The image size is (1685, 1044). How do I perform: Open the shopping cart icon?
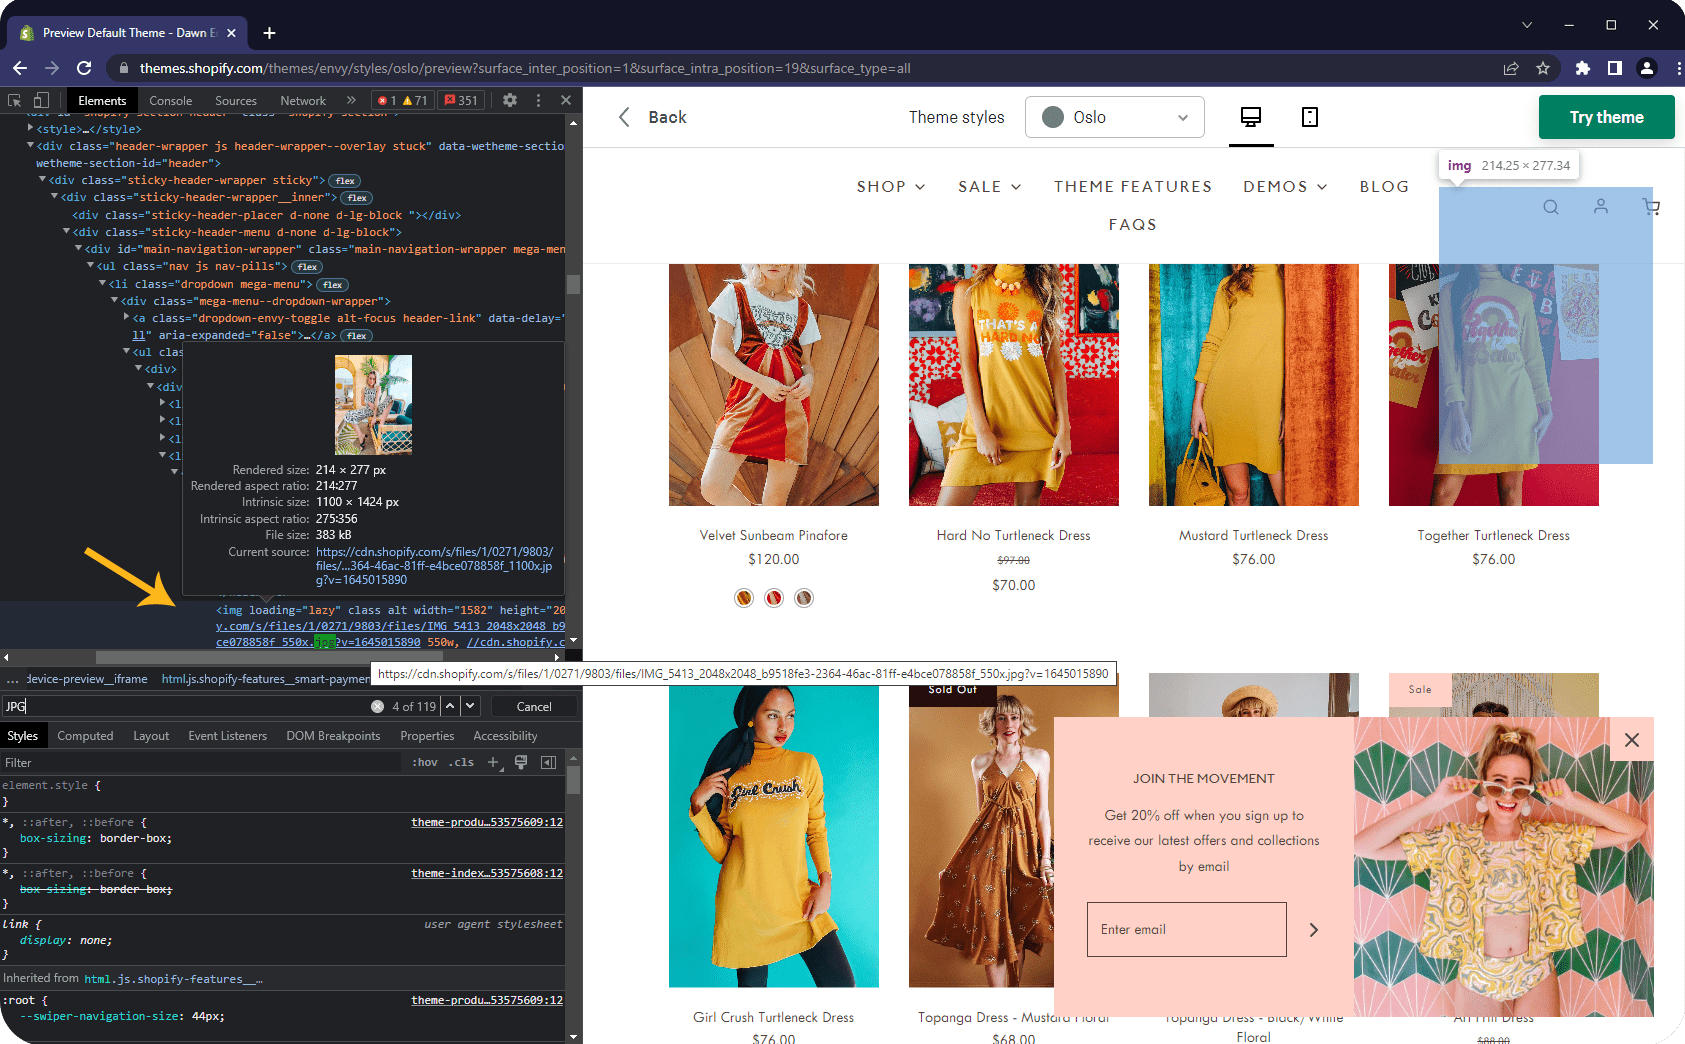click(x=1651, y=207)
